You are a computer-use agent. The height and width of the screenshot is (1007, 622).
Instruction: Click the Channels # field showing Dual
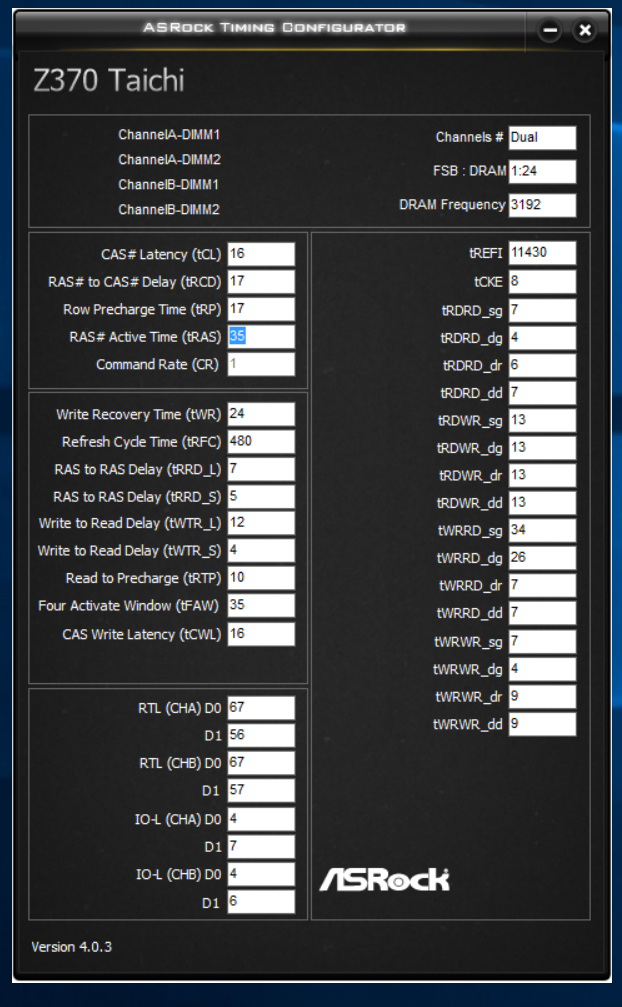pyautogui.click(x=542, y=137)
